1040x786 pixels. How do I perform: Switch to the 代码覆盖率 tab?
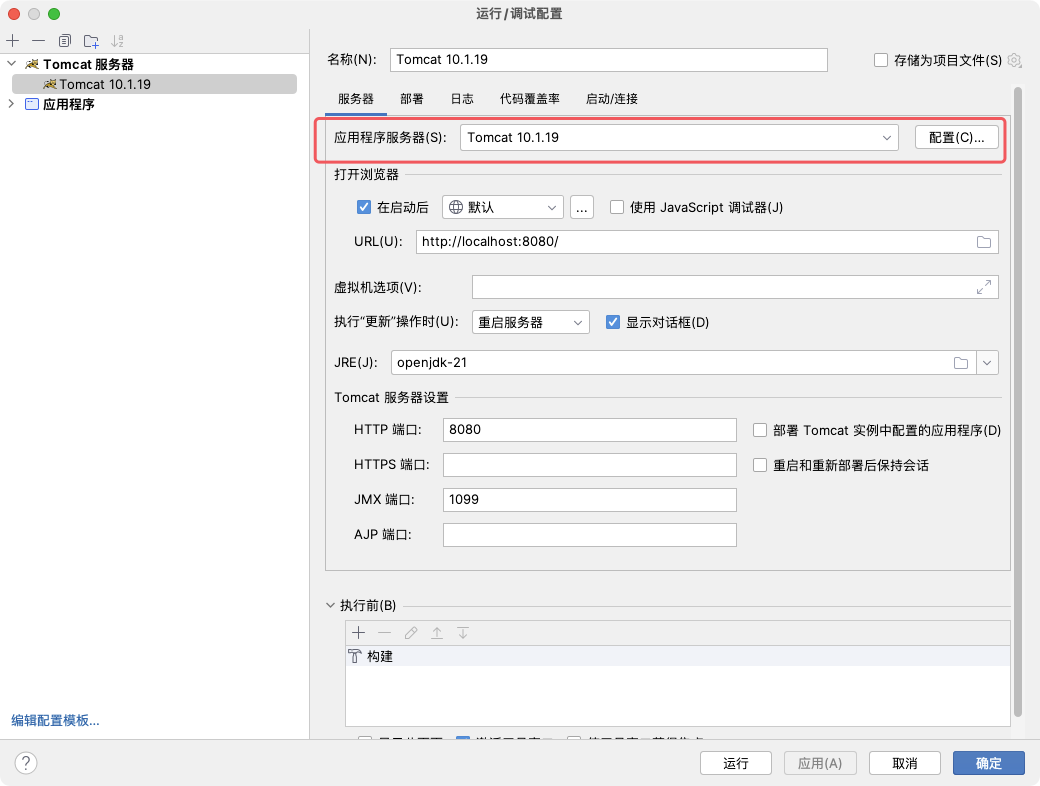[x=530, y=99]
